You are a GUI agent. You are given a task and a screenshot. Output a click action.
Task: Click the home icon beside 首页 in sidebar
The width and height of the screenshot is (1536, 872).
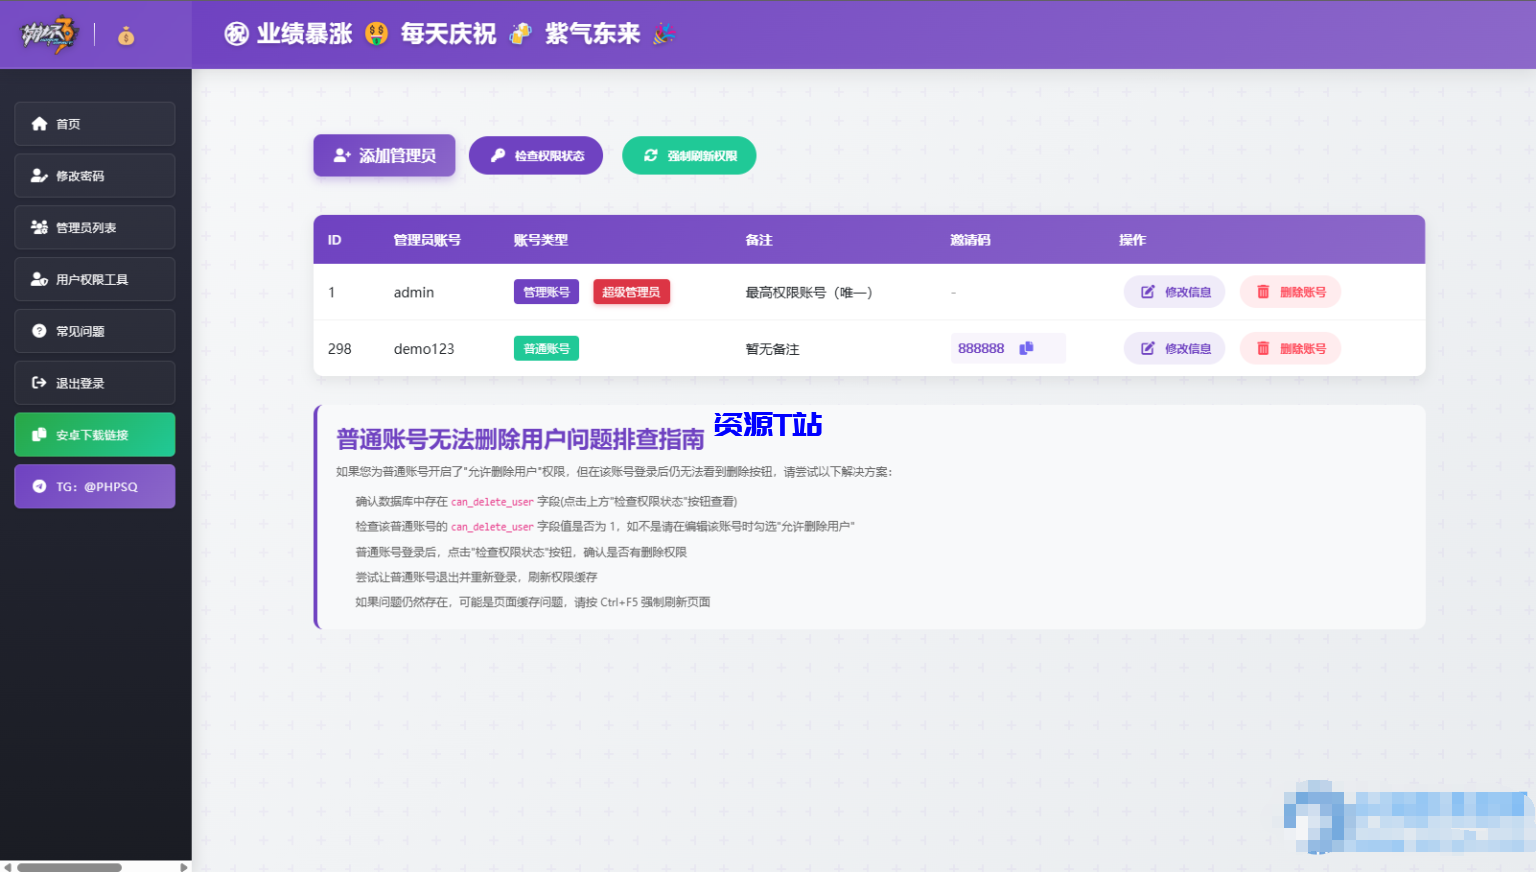click(x=39, y=123)
